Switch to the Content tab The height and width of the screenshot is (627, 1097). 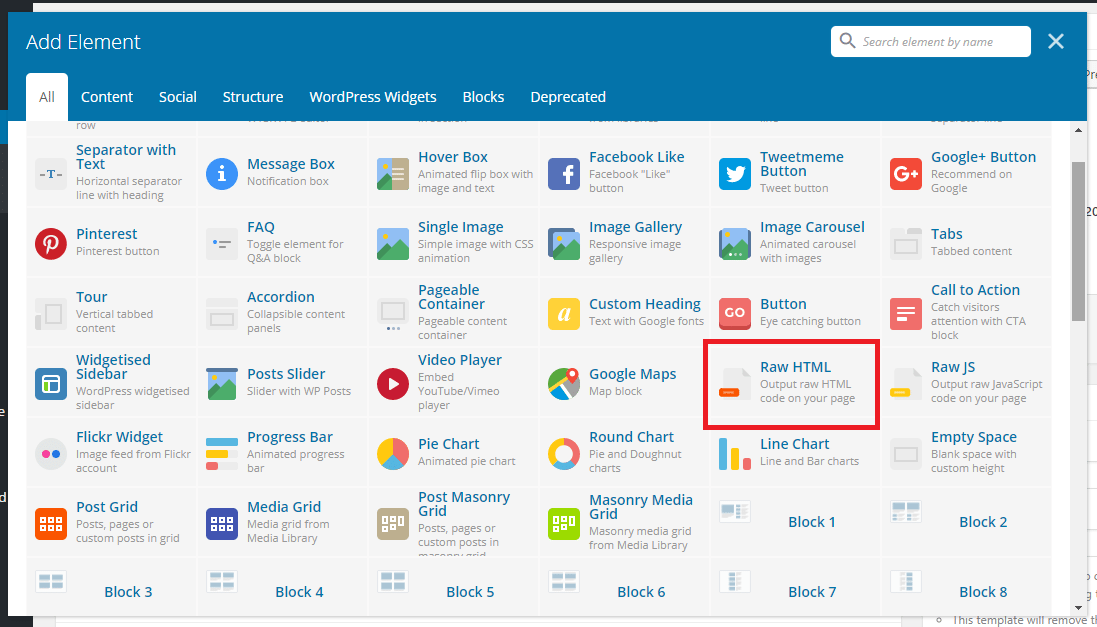click(x=107, y=97)
